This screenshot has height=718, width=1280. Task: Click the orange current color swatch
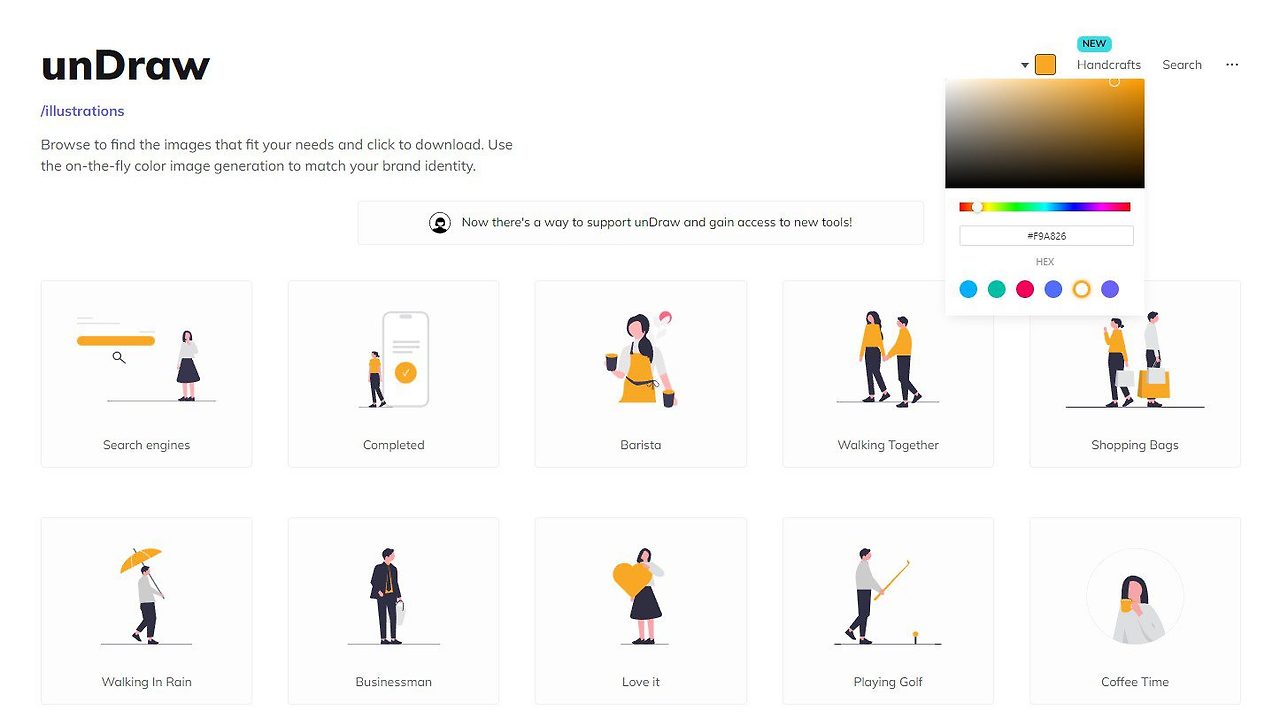pos(1045,65)
